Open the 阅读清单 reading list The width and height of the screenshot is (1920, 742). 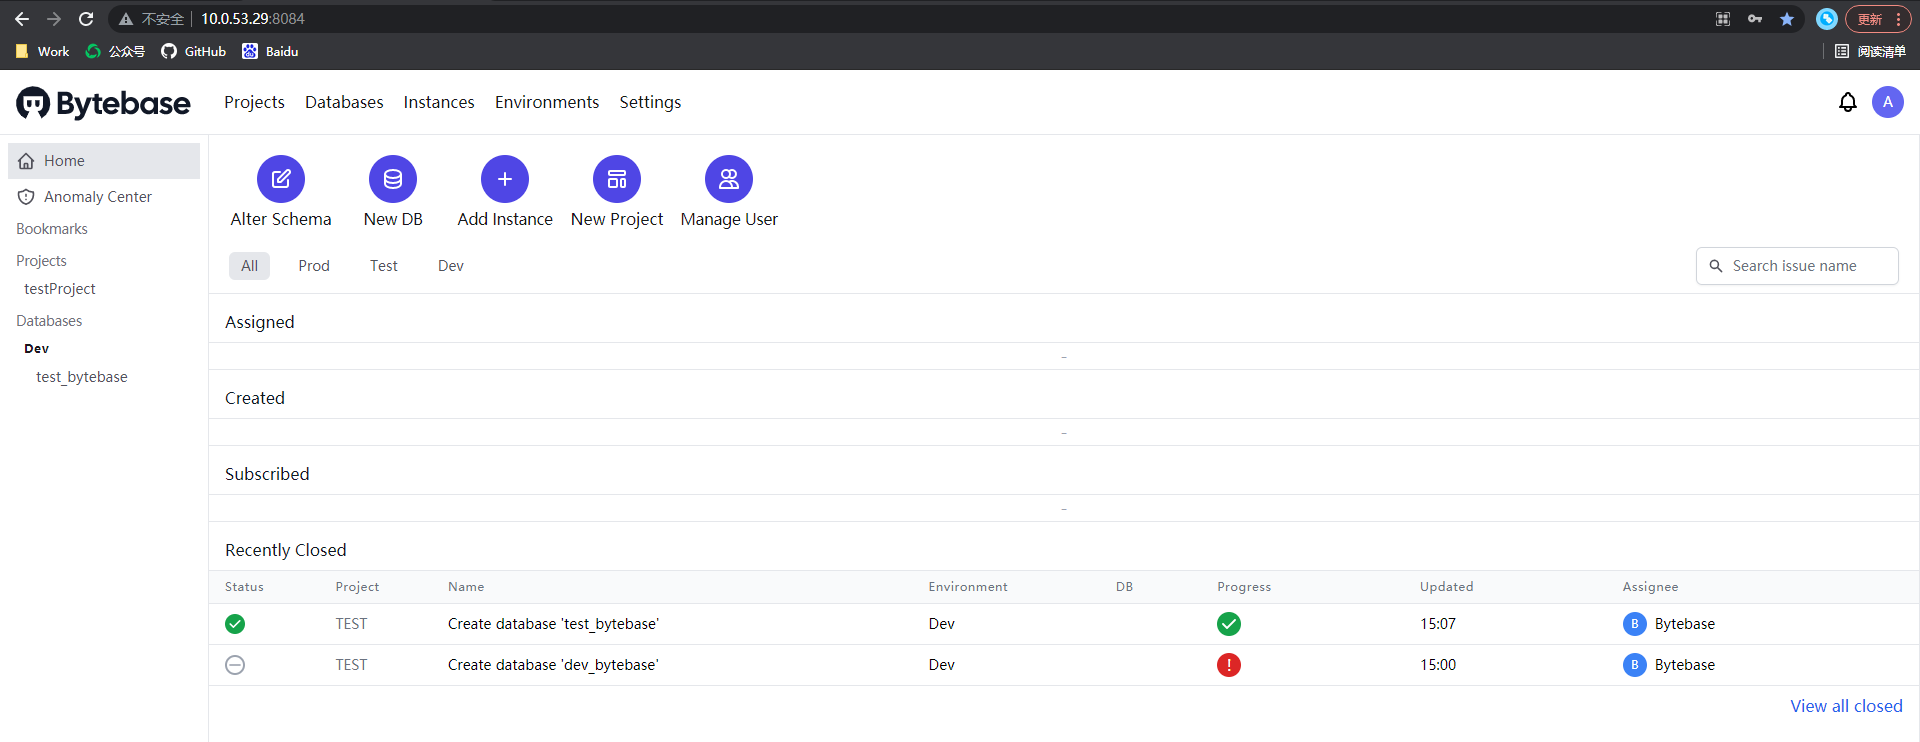(1870, 51)
